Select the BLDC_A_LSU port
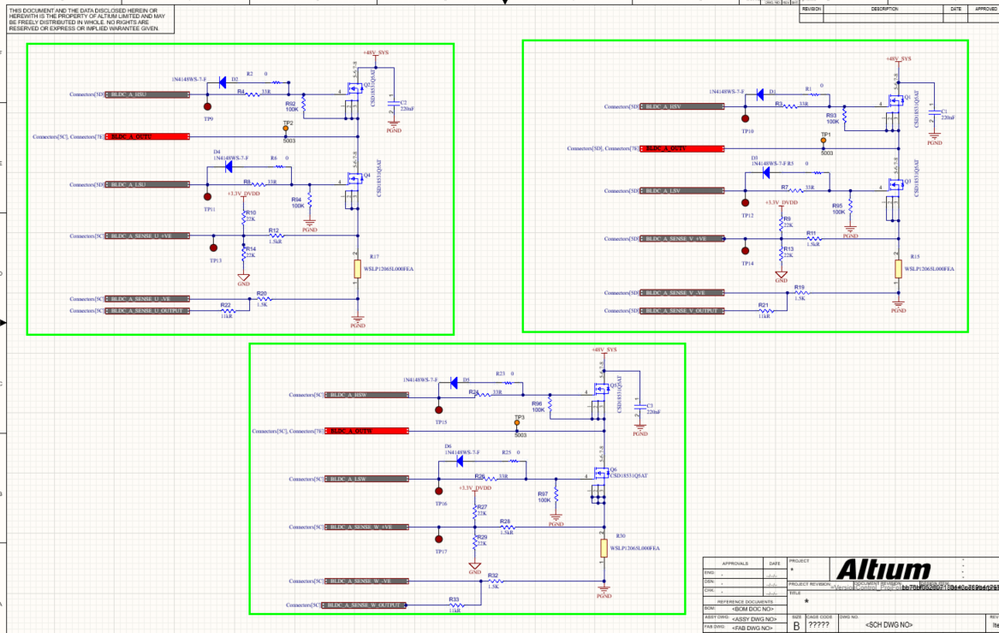Viewport: 999px width, 633px height. (147, 185)
